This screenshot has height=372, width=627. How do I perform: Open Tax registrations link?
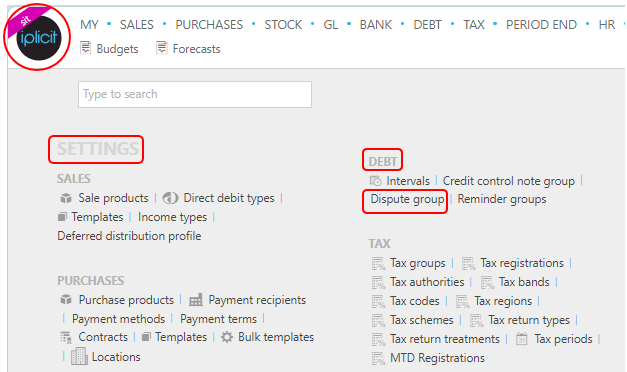[x=522, y=263]
